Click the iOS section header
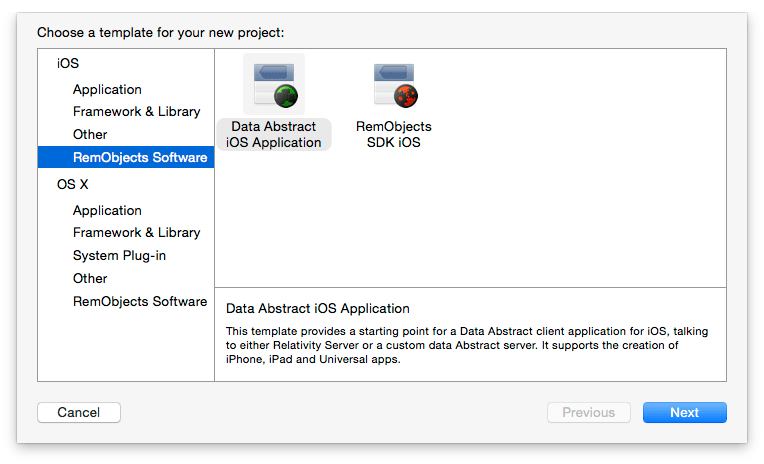Screen dimensions: 764x464 click(68, 63)
